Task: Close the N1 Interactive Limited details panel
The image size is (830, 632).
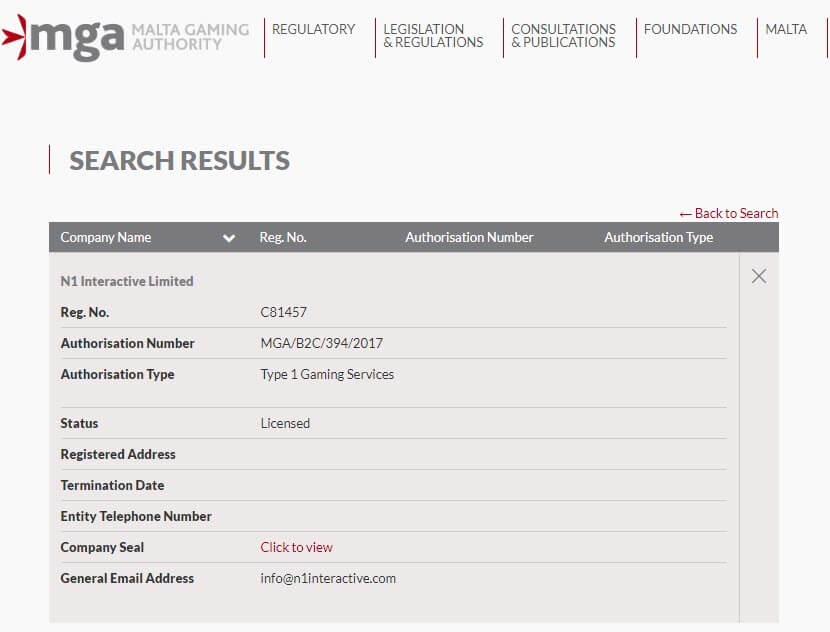Action: tap(759, 276)
